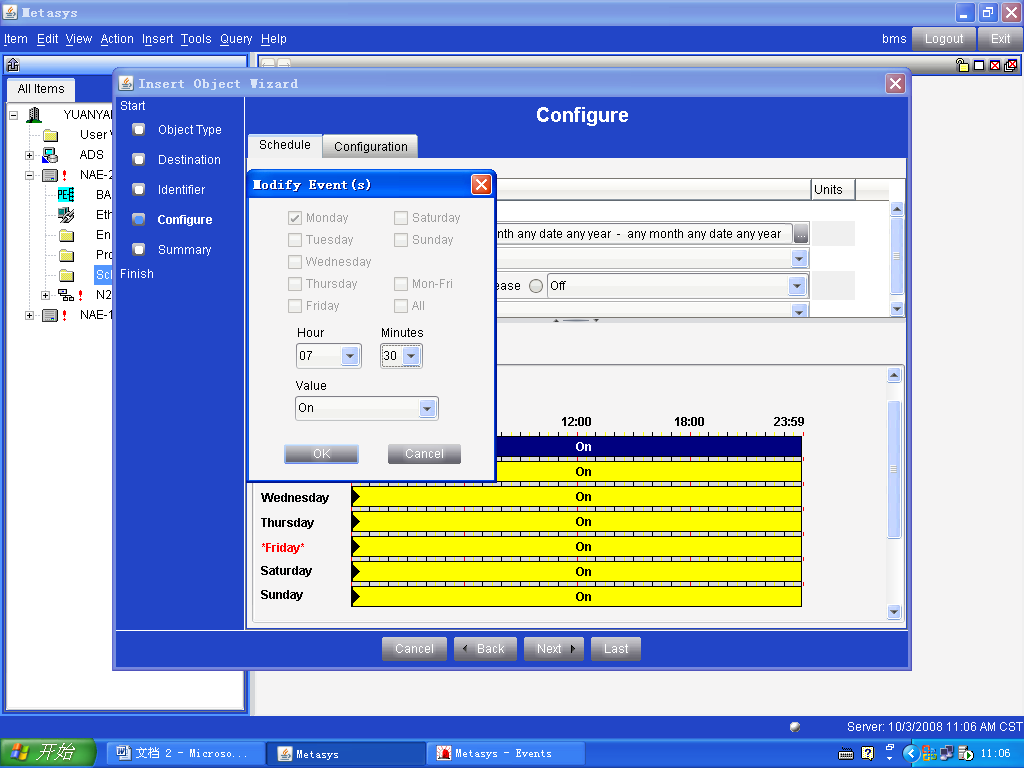Viewport: 1024px width, 768px height.
Task: Click OK in Modify Event(s) dialog
Action: point(321,454)
